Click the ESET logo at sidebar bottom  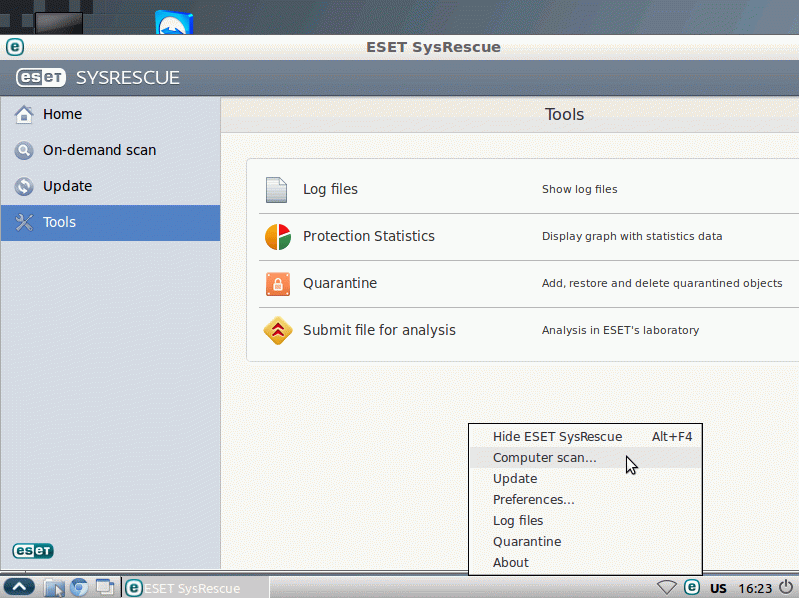click(33, 551)
